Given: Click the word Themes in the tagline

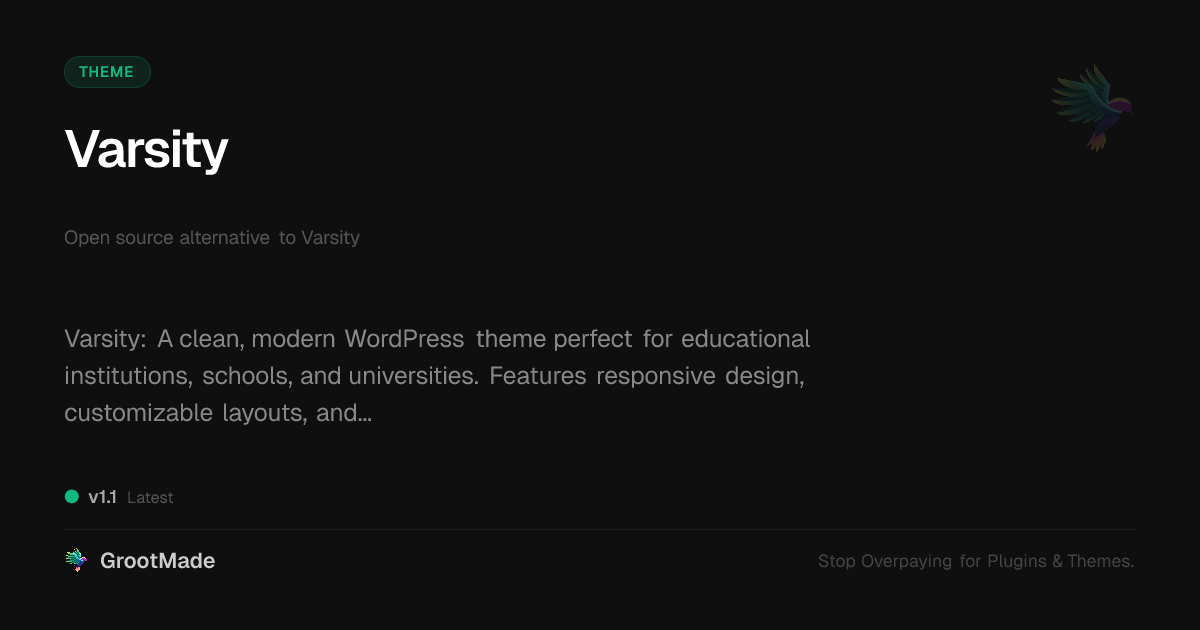Looking at the screenshot, I should point(1100,561).
